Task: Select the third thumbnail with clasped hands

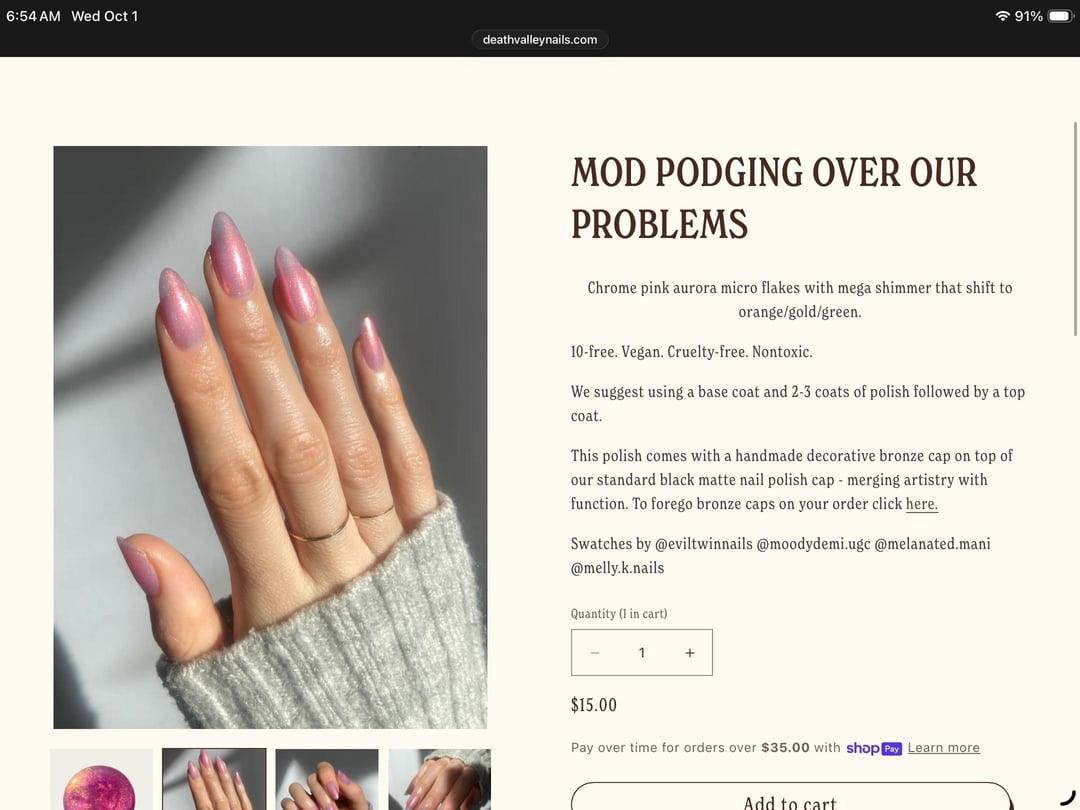Action: 326,780
